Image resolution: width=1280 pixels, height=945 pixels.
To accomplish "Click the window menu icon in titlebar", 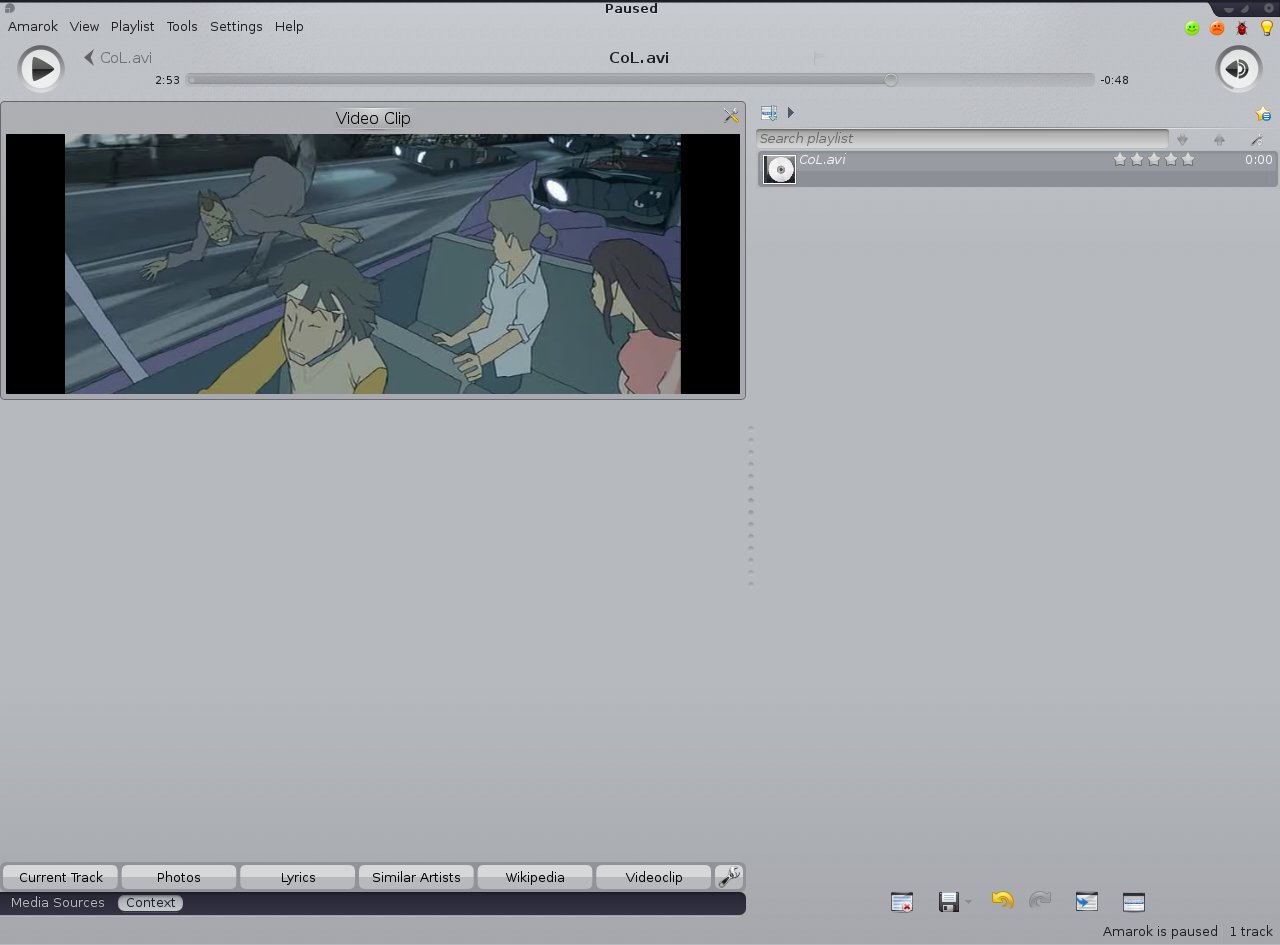I will 9,8.
